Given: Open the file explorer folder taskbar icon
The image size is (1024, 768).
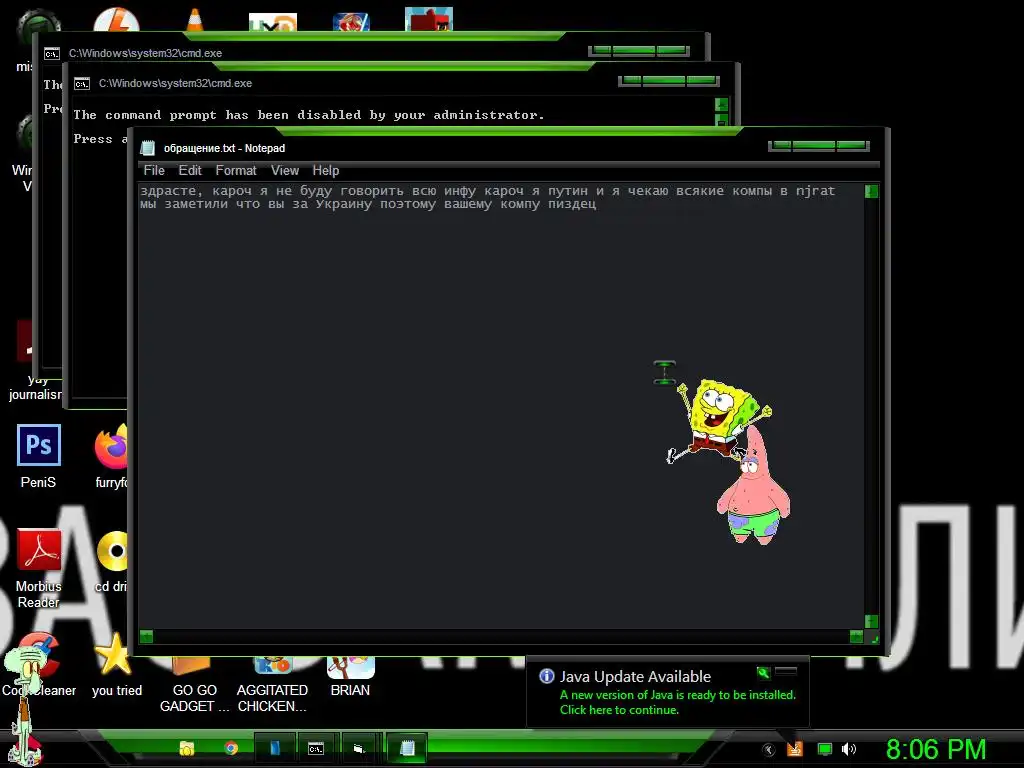Looking at the screenshot, I should 187,748.
